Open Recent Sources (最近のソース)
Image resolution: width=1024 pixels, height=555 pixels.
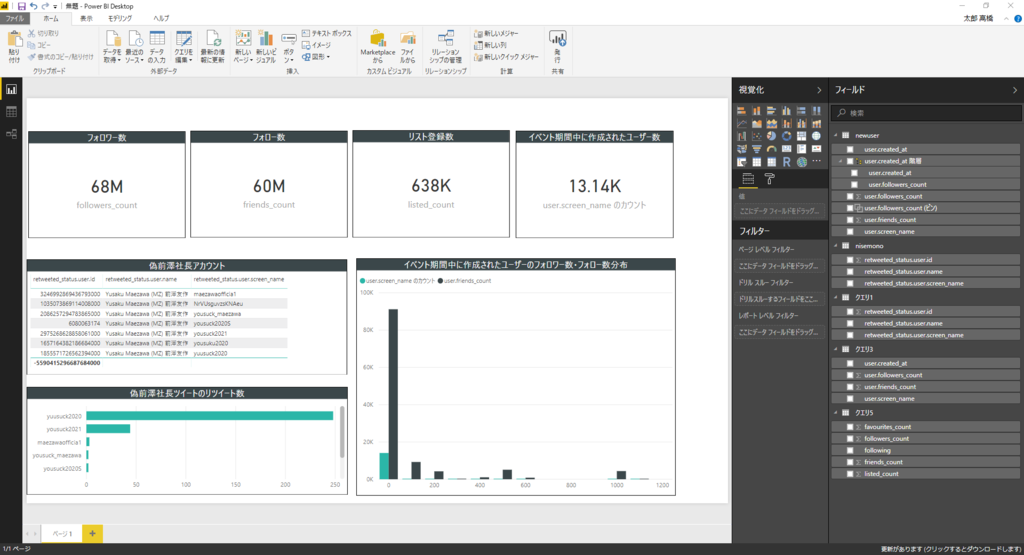tap(135, 46)
